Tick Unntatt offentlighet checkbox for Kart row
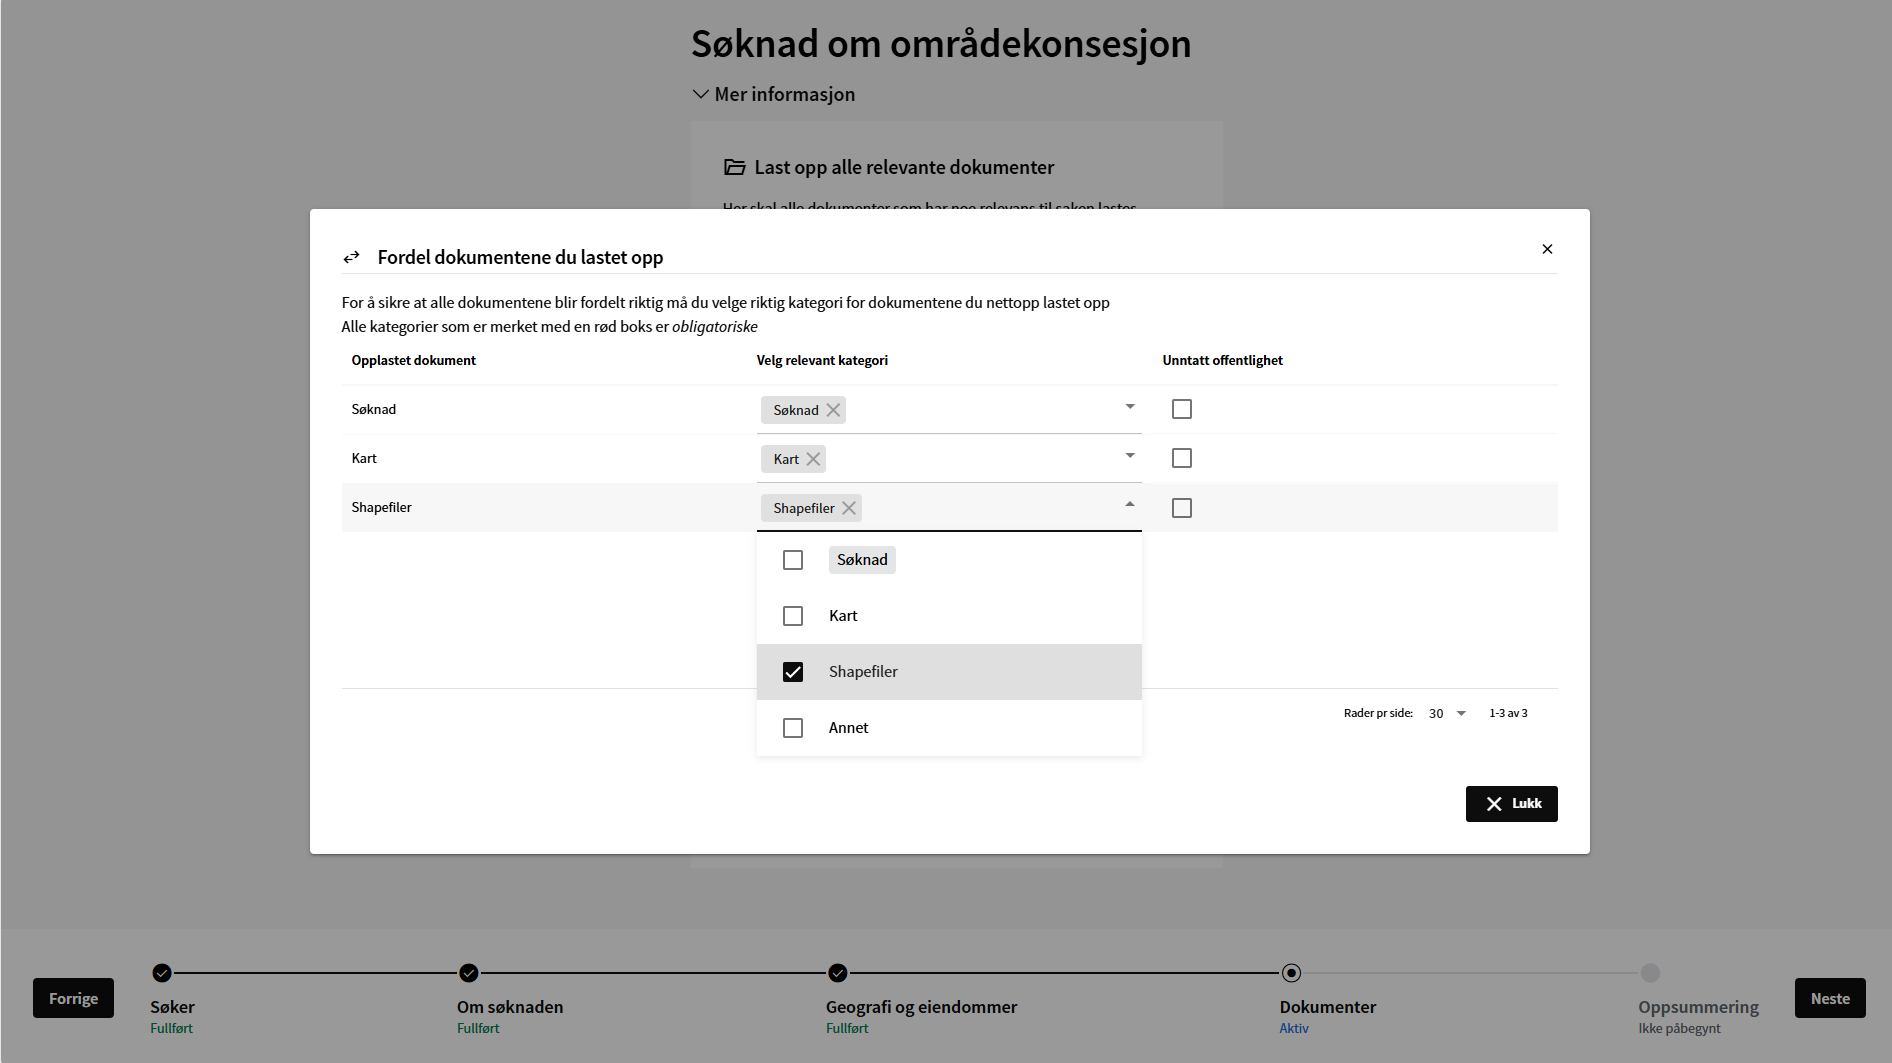The height and width of the screenshot is (1063, 1892). [1182, 458]
